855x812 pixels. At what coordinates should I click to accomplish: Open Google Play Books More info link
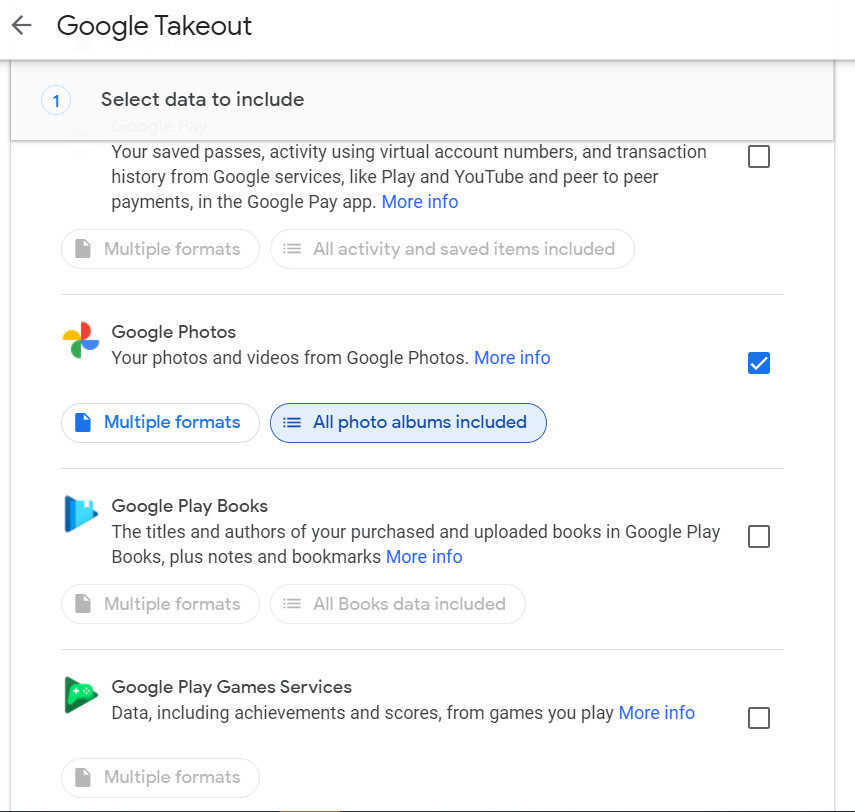click(424, 557)
